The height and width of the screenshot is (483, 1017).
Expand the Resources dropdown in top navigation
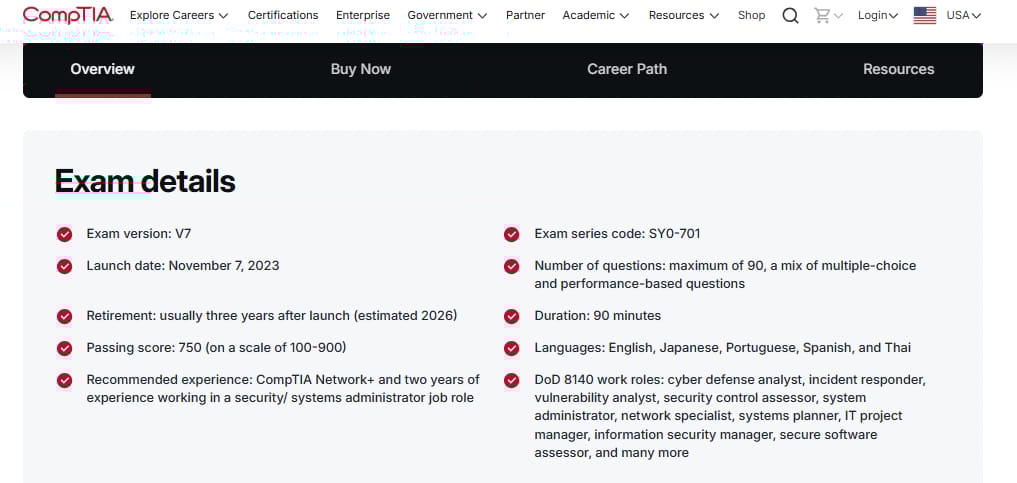coord(684,15)
